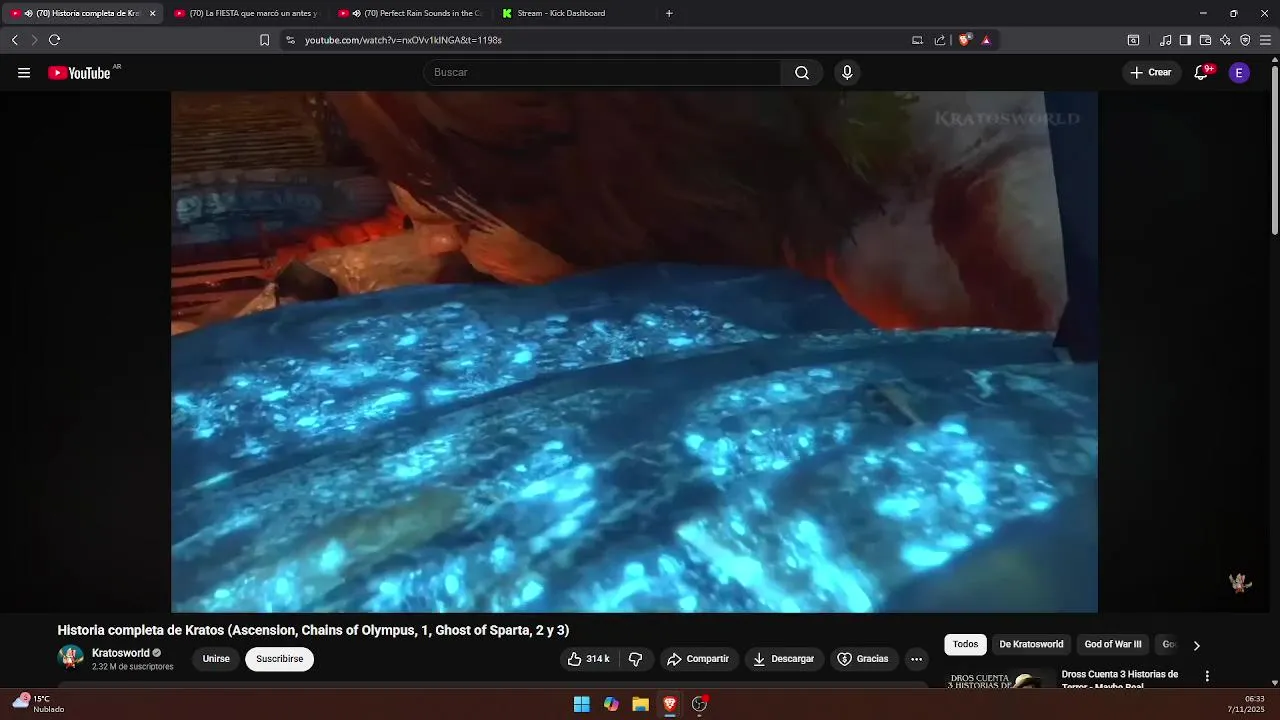Open Leo AI sparkle icon

tap(1225, 40)
